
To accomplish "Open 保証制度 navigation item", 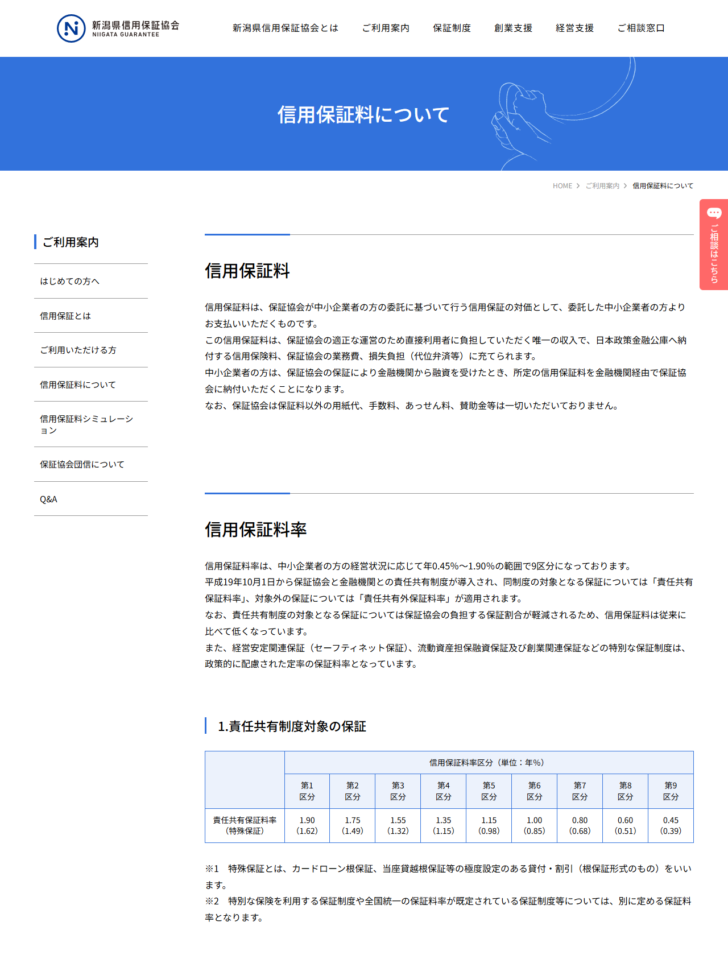I will (452, 28).
